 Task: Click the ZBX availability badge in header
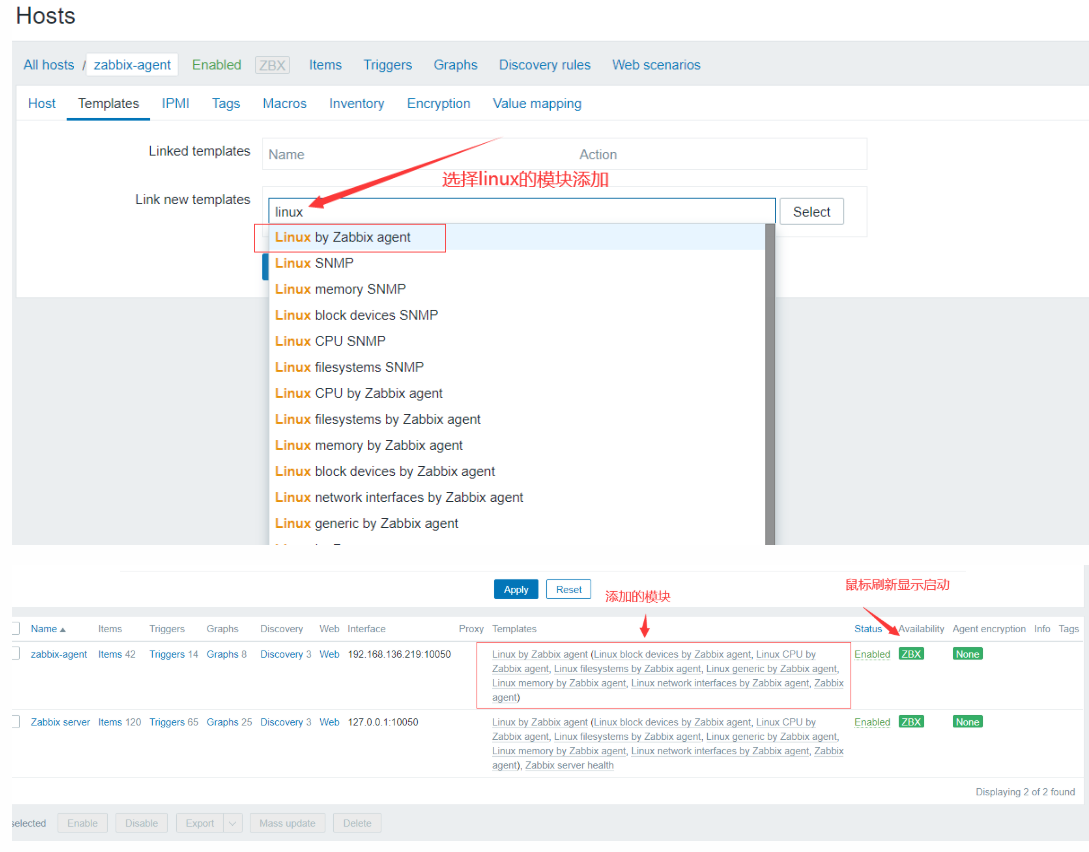(272, 65)
